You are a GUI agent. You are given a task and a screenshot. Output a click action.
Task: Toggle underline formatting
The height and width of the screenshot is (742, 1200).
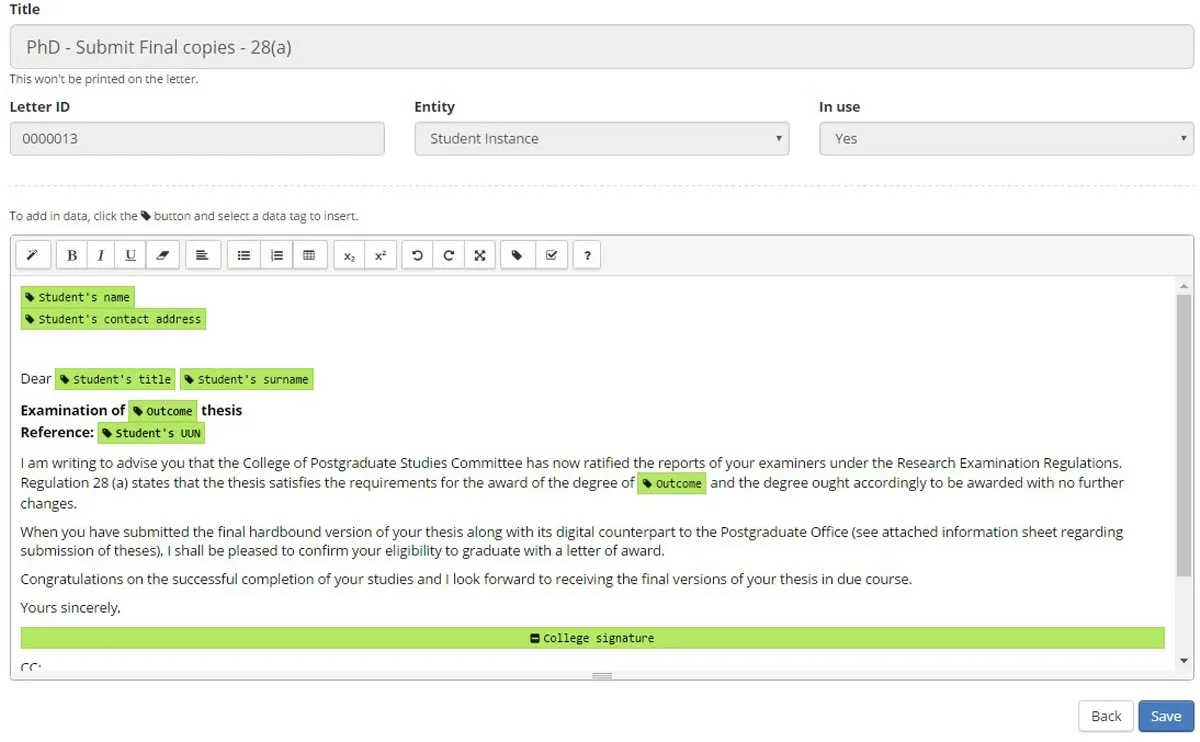[130, 256]
